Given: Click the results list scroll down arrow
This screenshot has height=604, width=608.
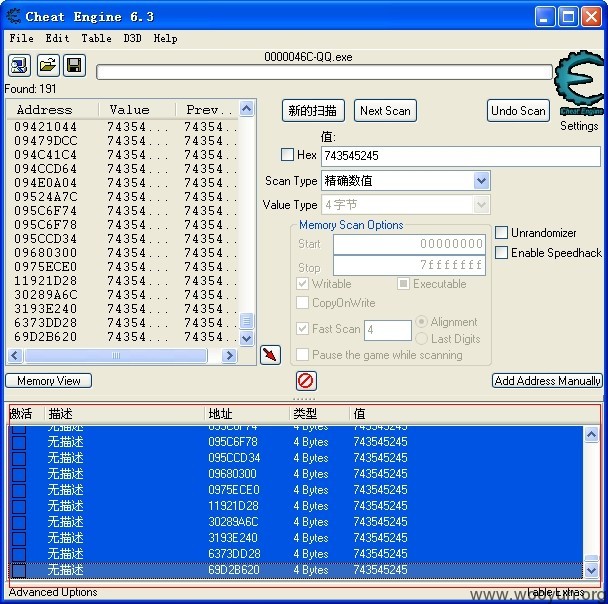Looking at the screenshot, I should tap(247, 338).
